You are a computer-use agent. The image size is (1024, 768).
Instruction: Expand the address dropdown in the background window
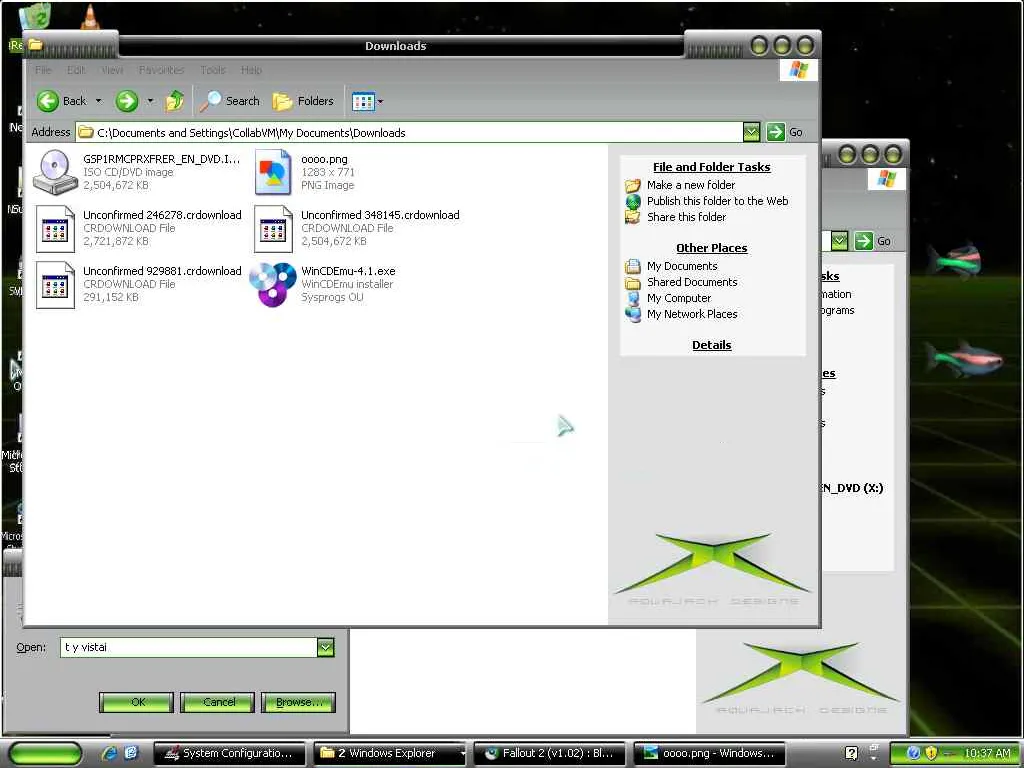pyautogui.click(x=839, y=241)
